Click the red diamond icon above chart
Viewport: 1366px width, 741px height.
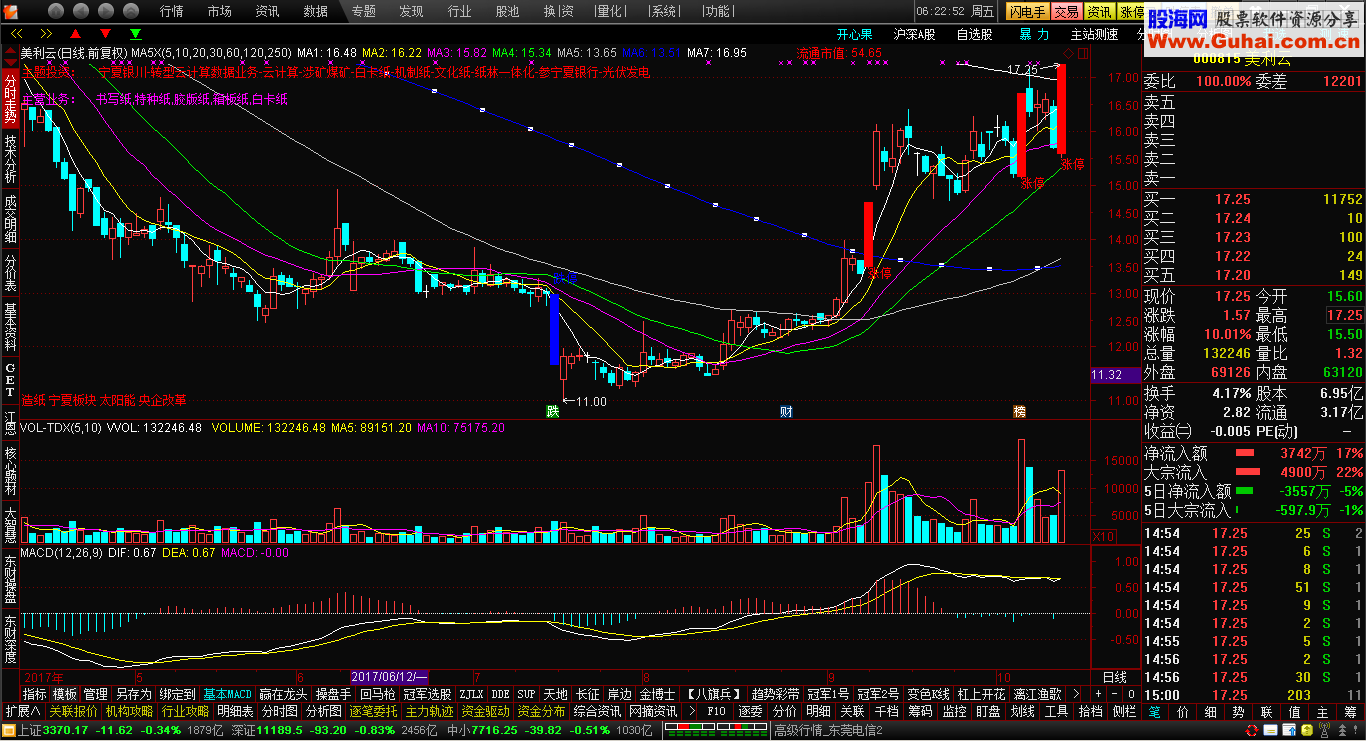tap(1068, 53)
